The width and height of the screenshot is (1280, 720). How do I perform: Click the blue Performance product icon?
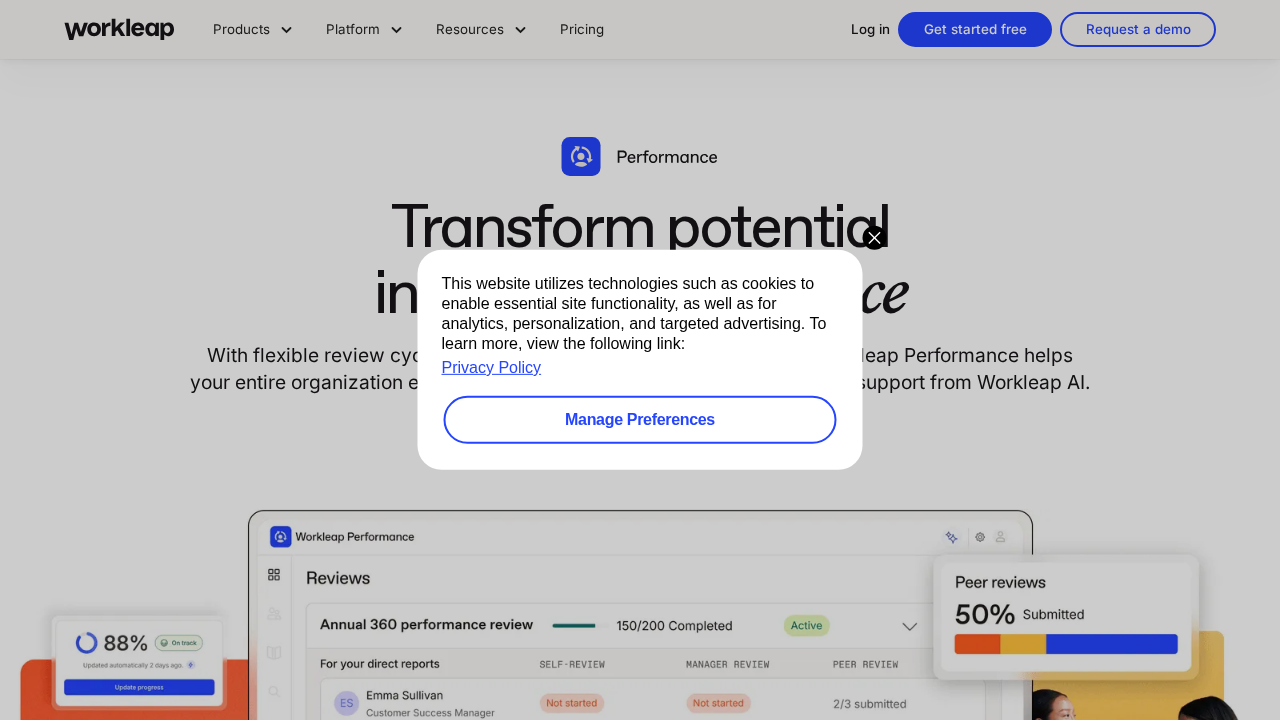point(581,157)
